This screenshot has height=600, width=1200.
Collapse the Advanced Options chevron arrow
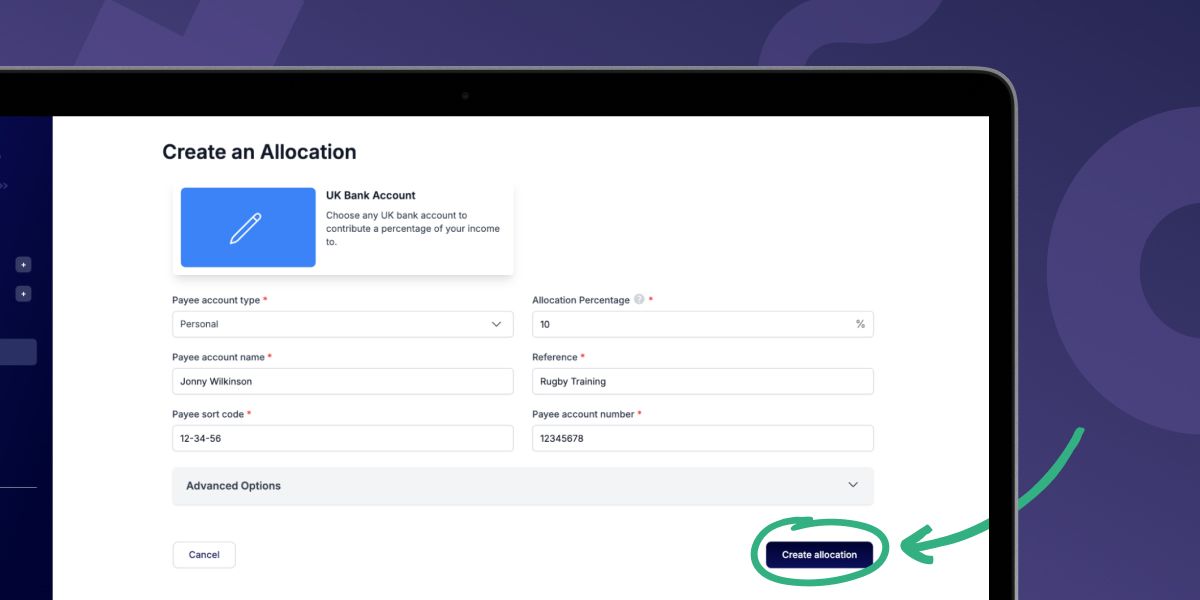(853, 484)
